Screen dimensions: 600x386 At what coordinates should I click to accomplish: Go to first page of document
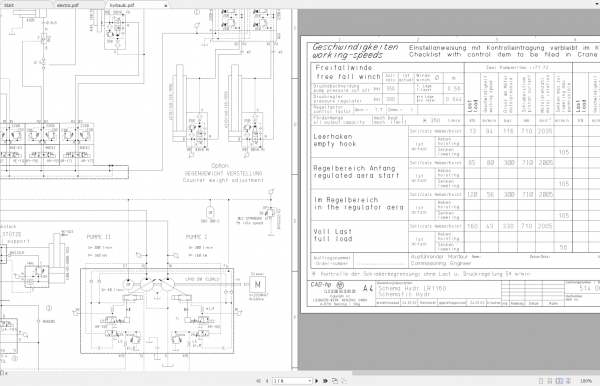point(258,381)
